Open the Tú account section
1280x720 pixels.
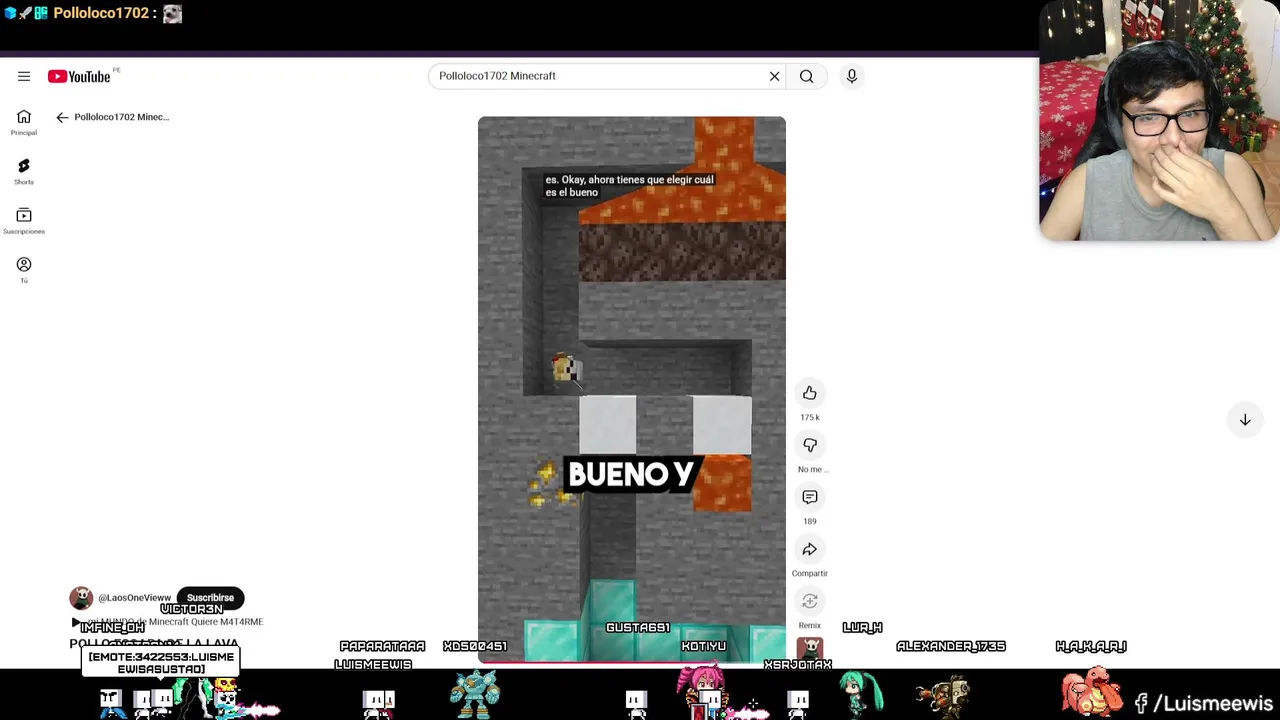(24, 270)
